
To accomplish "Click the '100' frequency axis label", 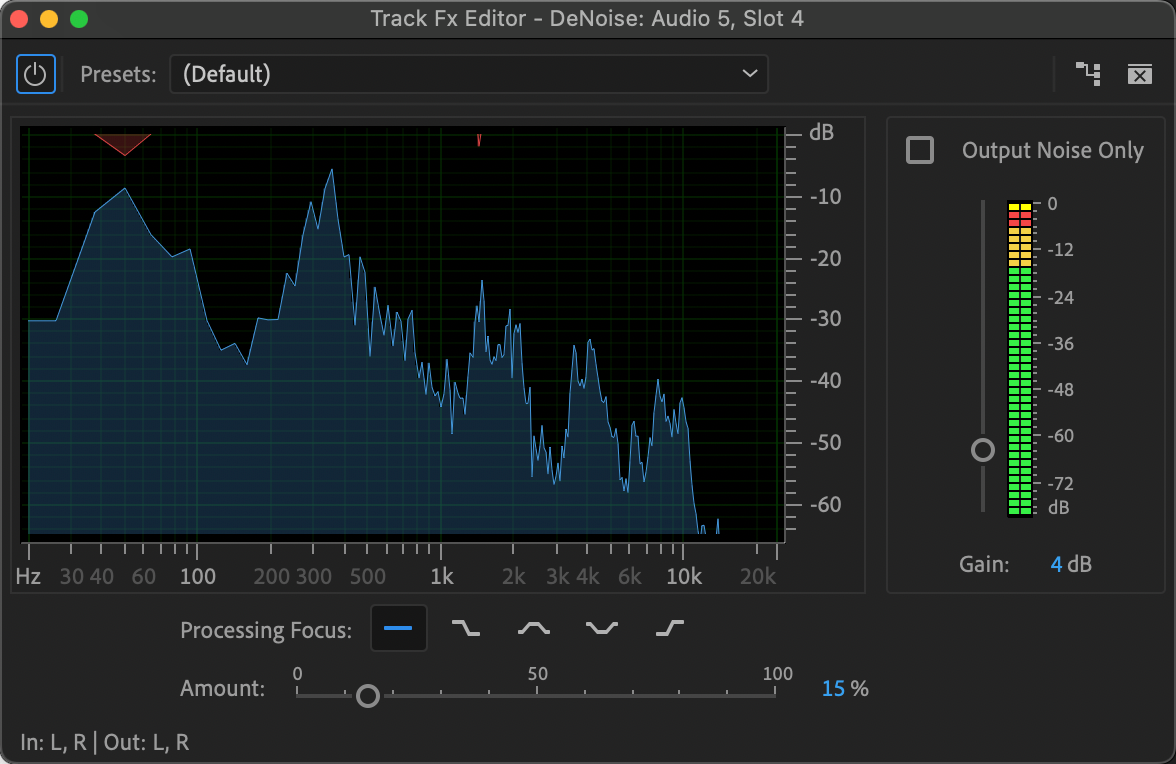I will tap(197, 577).
